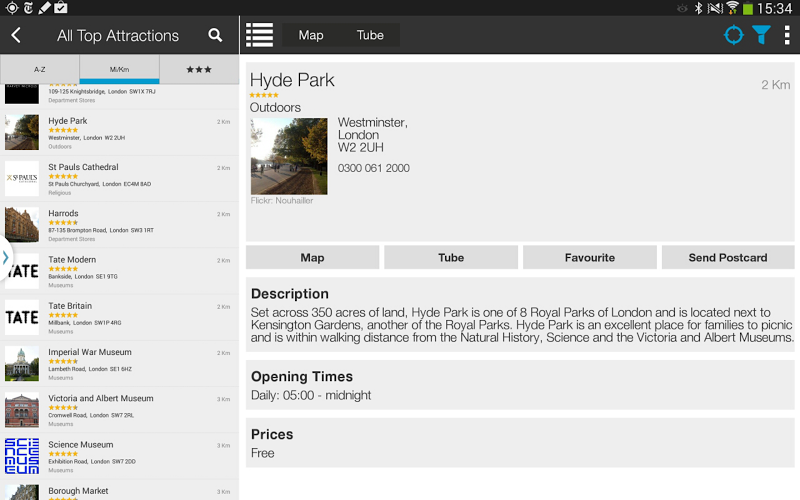Tap the Science Museum blue logo thumbnail
This screenshot has height=500, width=800.
(x=22, y=456)
